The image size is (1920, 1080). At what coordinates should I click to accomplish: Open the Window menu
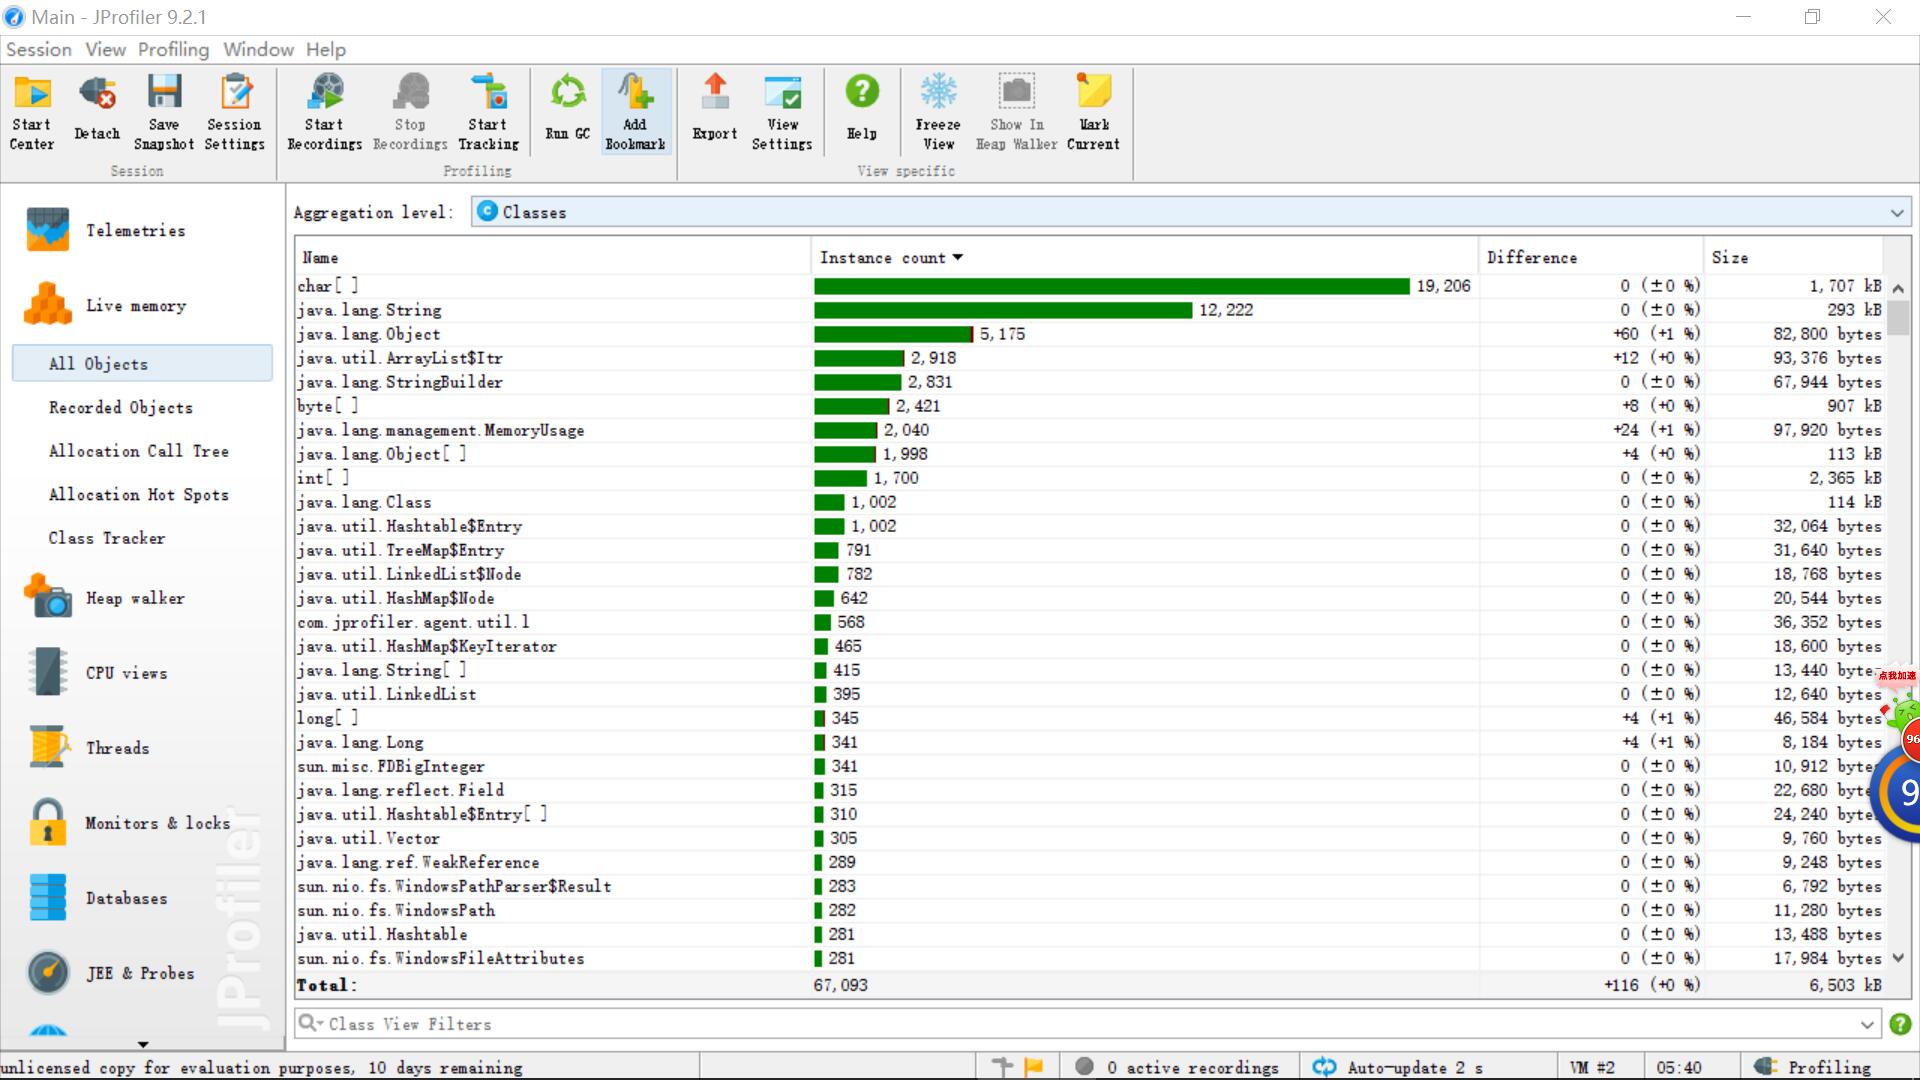[x=258, y=49]
